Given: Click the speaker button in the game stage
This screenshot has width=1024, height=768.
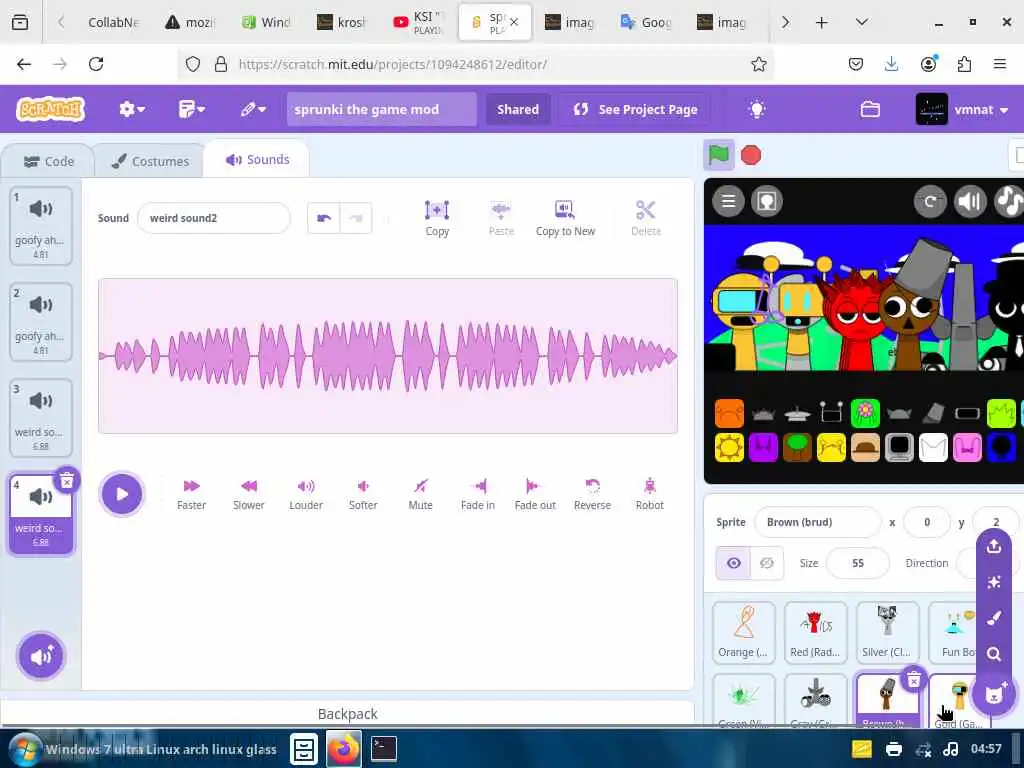Looking at the screenshot, I should tap(970, 201).
